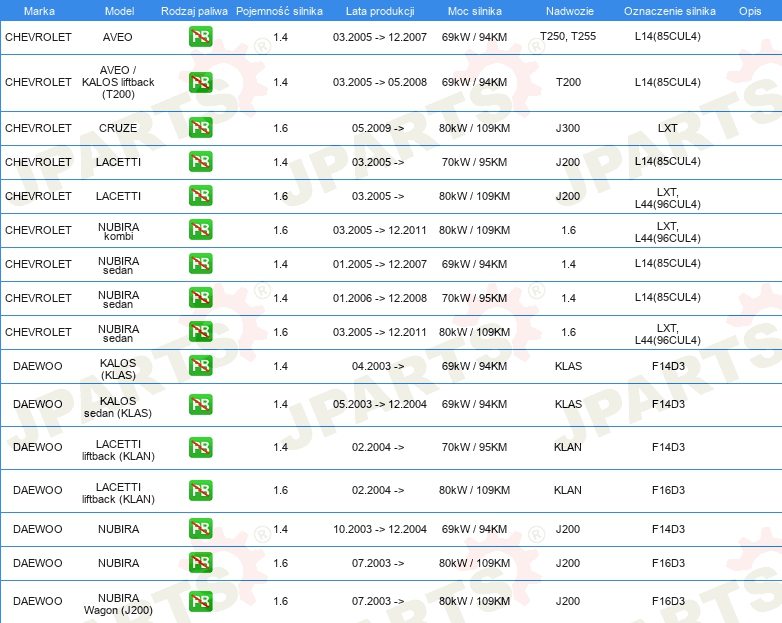782x623 pixels.
Task: Click the Model column header
Action: pos(119,11)
